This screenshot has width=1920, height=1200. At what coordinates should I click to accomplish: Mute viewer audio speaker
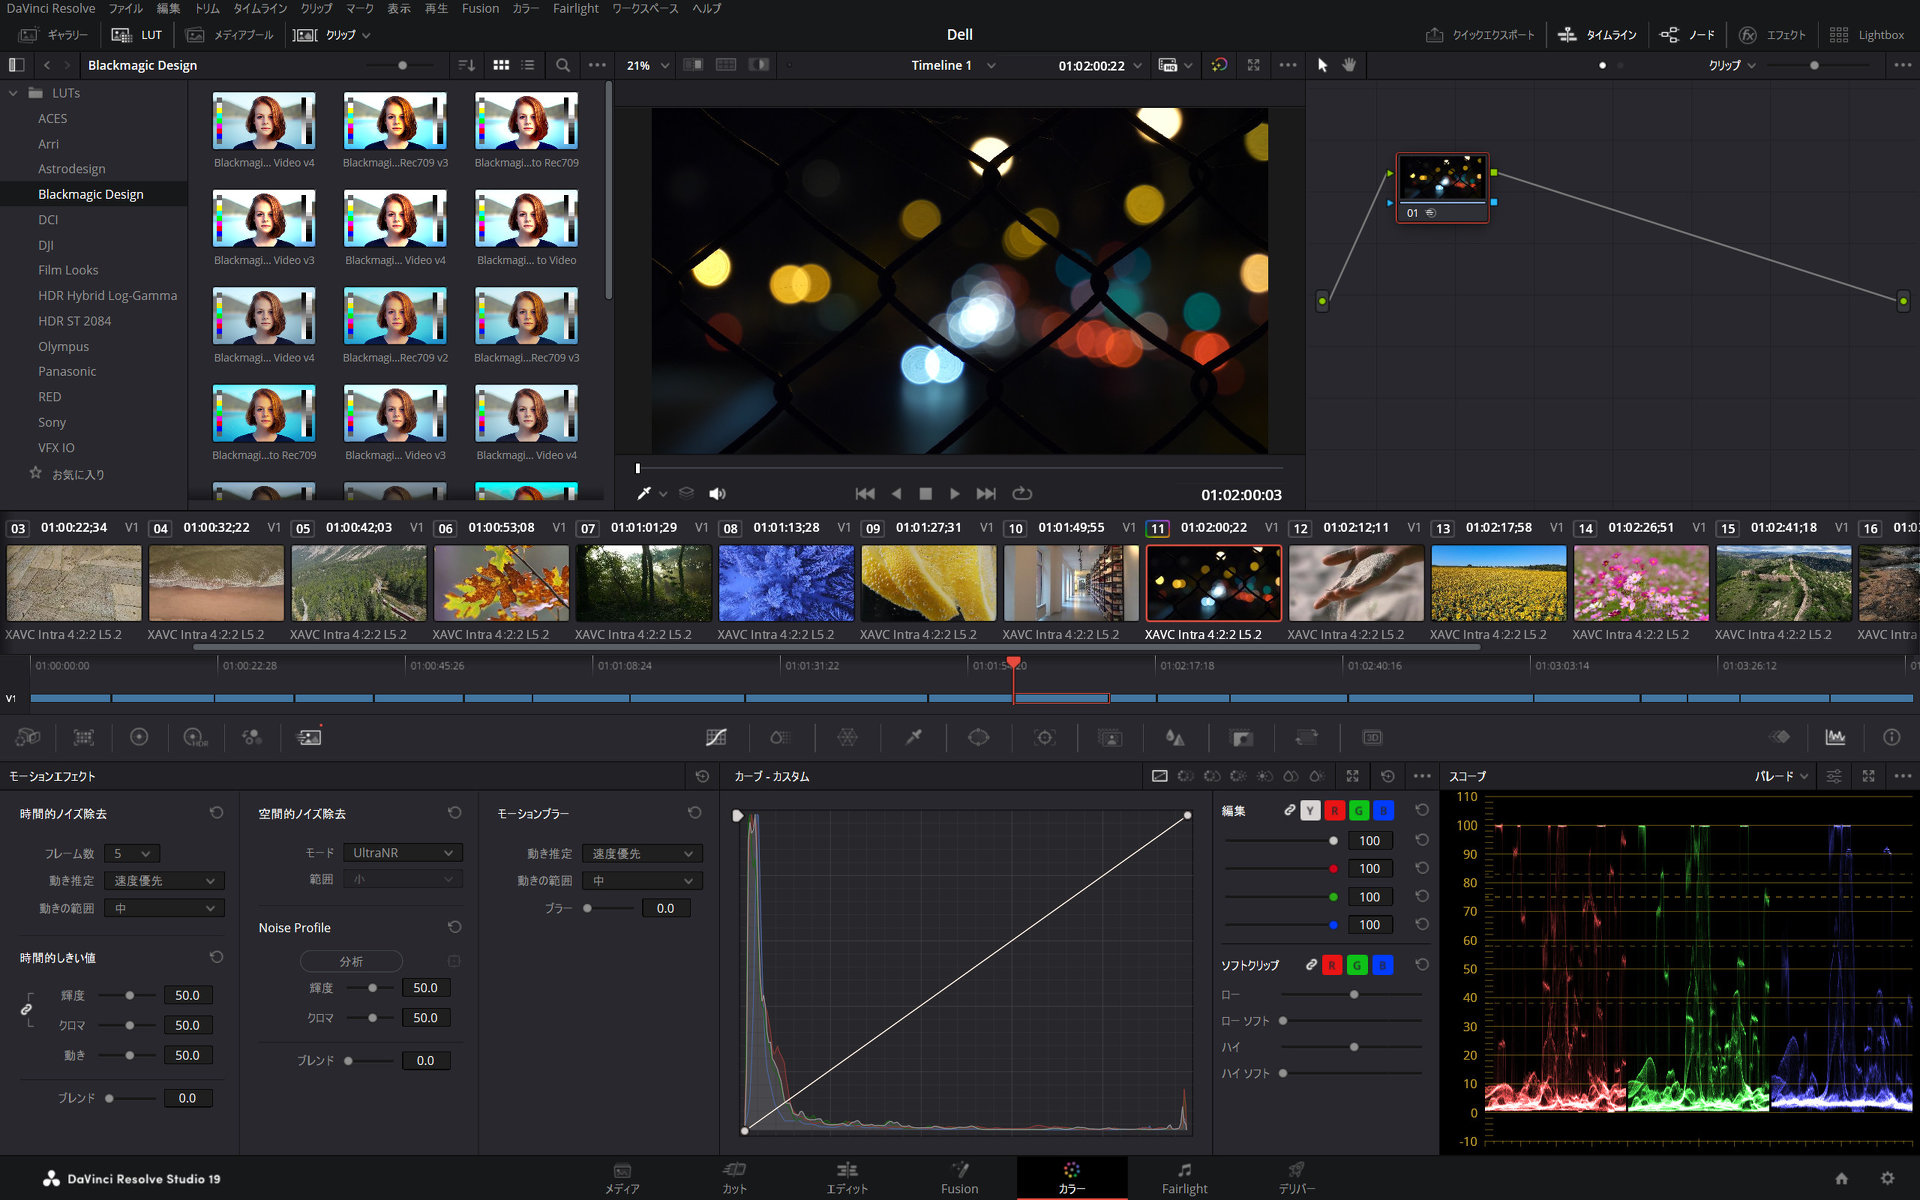[x=717, y=493]
